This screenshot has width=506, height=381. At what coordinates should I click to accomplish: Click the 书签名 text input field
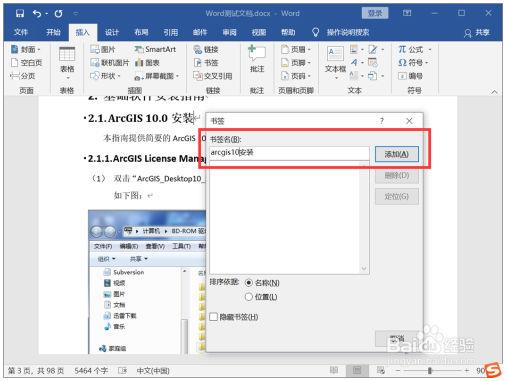pyautogui.click(x=289, y=153)
